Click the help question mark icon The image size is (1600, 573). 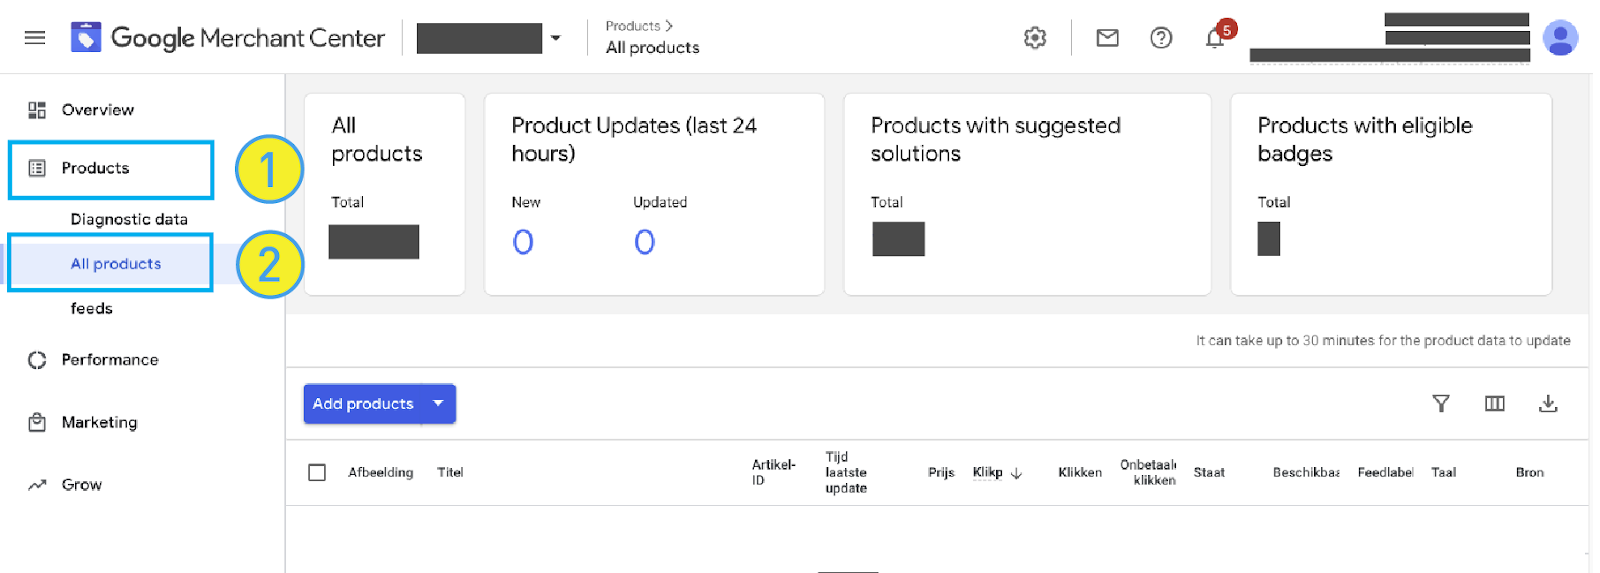coord(1161,38)
